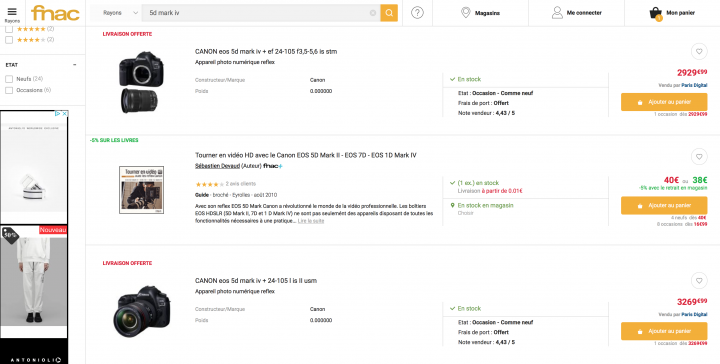Image resolution: width=720 pixels, height=364 pixels.
Task: Open the Me connecter menu item
Action: click(576, 13)
